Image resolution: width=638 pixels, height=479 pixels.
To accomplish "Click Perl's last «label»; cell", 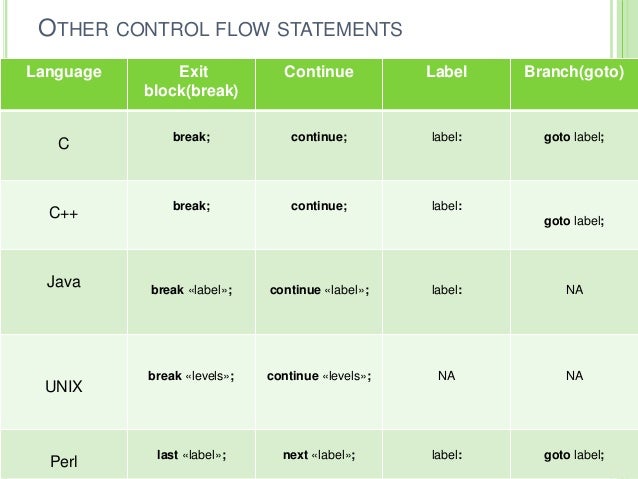I will click(191, 455).
